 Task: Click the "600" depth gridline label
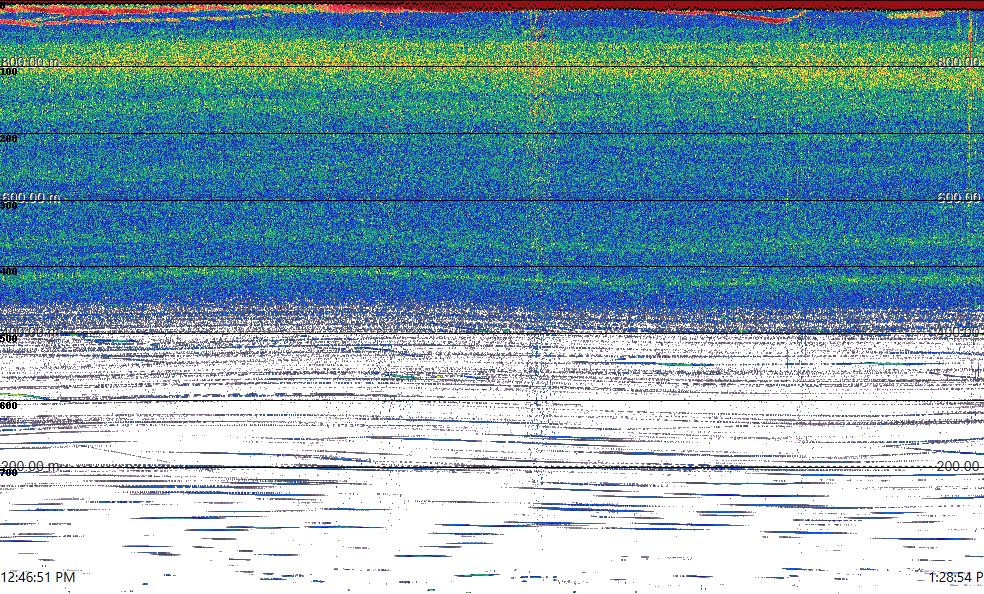[x=9, y=406]
